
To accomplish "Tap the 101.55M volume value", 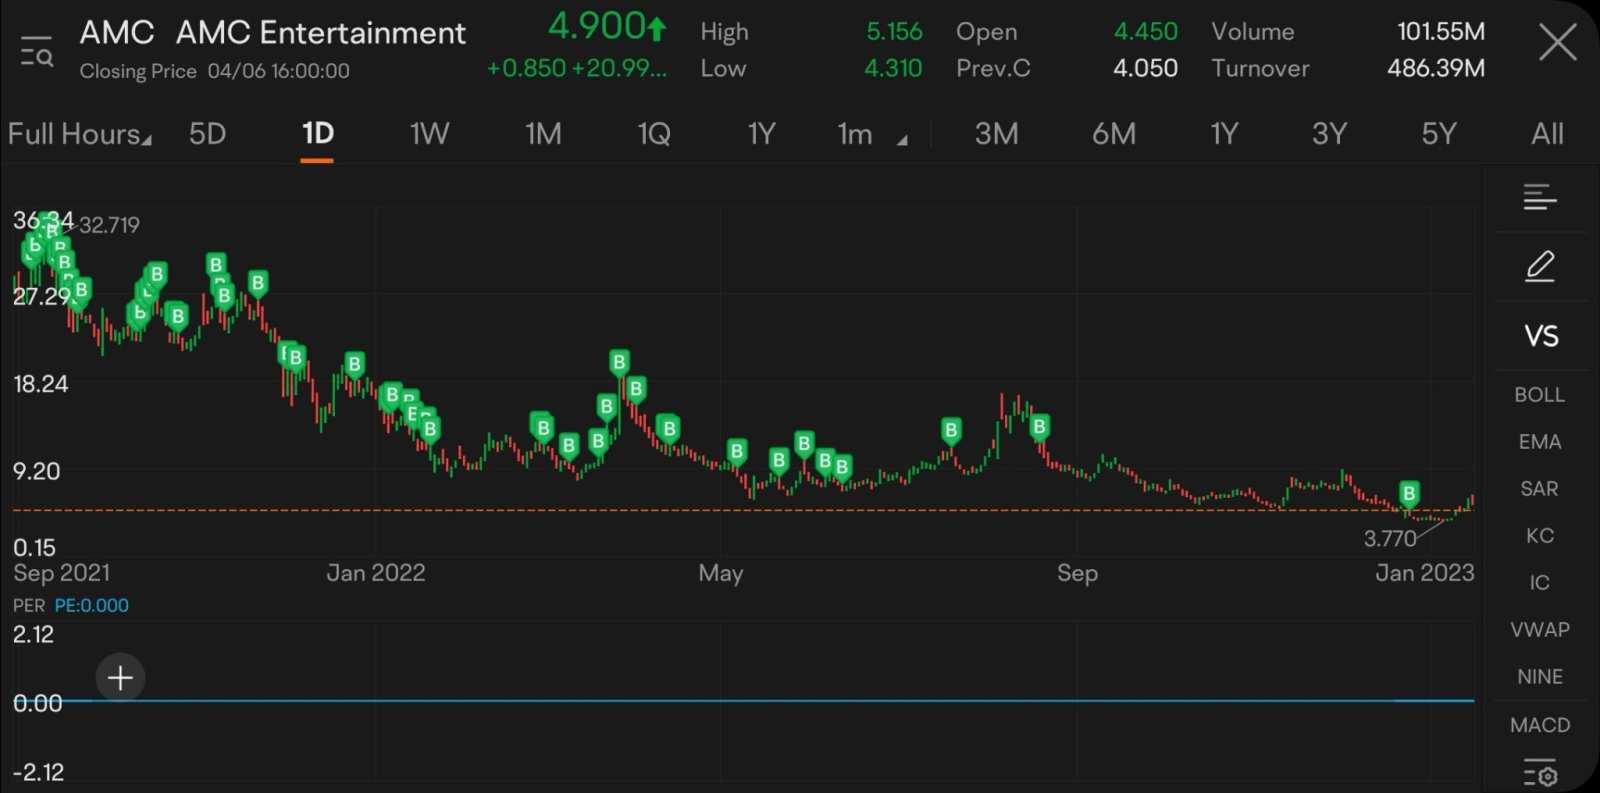I will pos(1441,32).
